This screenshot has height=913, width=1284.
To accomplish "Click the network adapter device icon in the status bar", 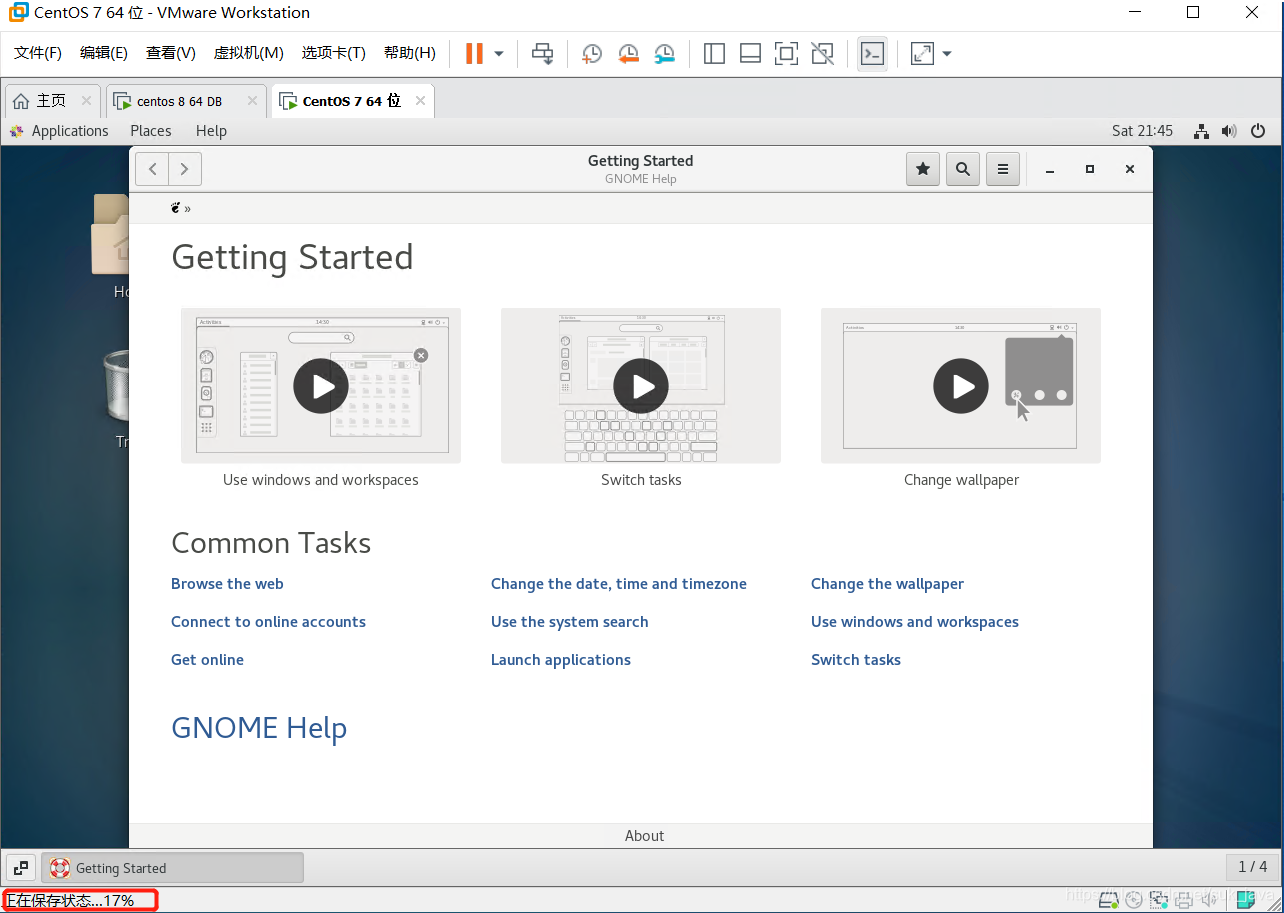I will (x=1160, y=901).
